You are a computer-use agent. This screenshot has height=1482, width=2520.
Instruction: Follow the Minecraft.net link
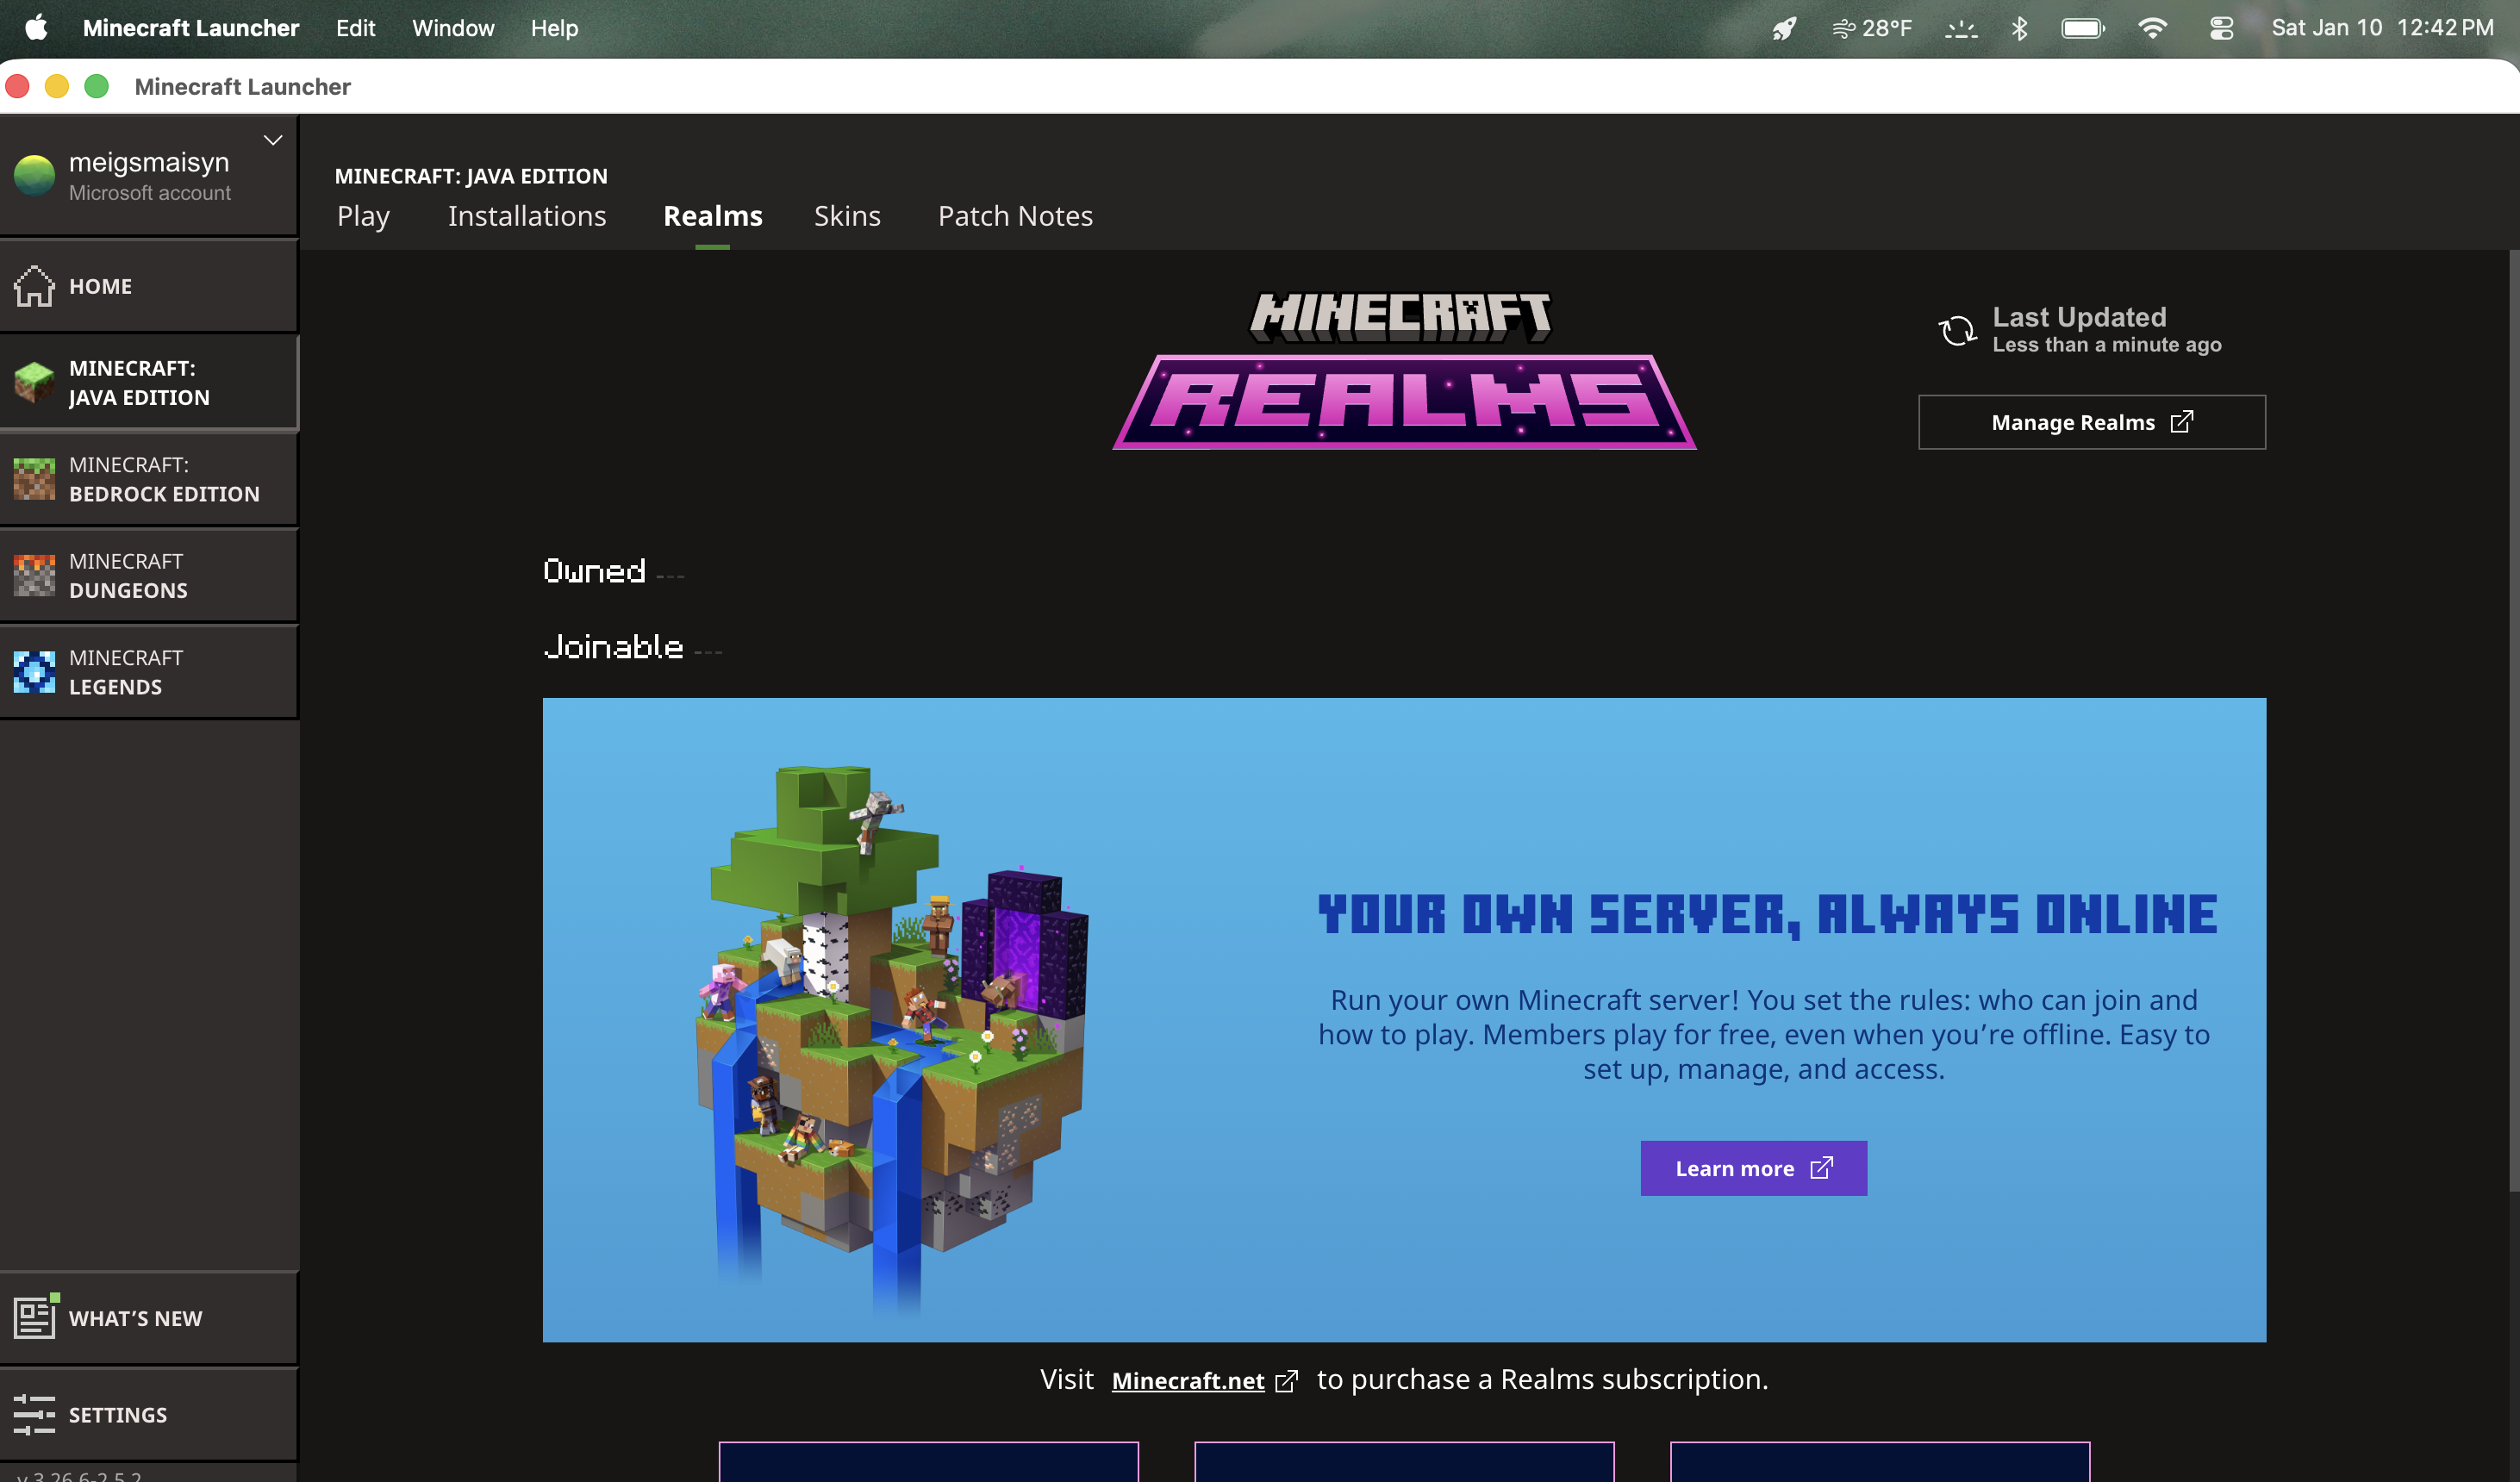(x=1188, y=1380)
